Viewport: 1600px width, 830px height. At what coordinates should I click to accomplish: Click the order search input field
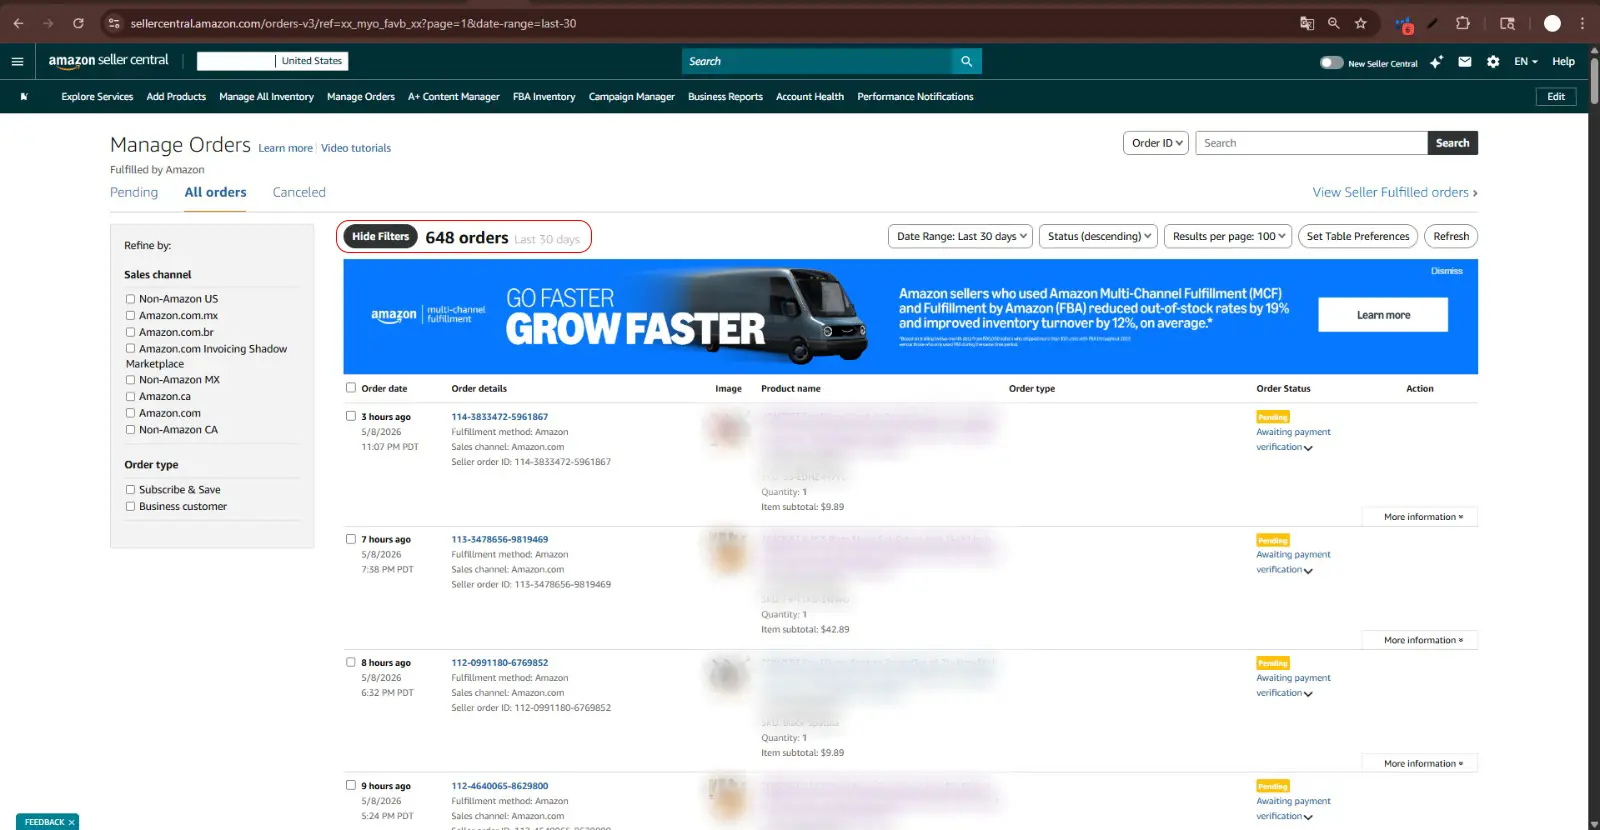(x=1311, y=143)
